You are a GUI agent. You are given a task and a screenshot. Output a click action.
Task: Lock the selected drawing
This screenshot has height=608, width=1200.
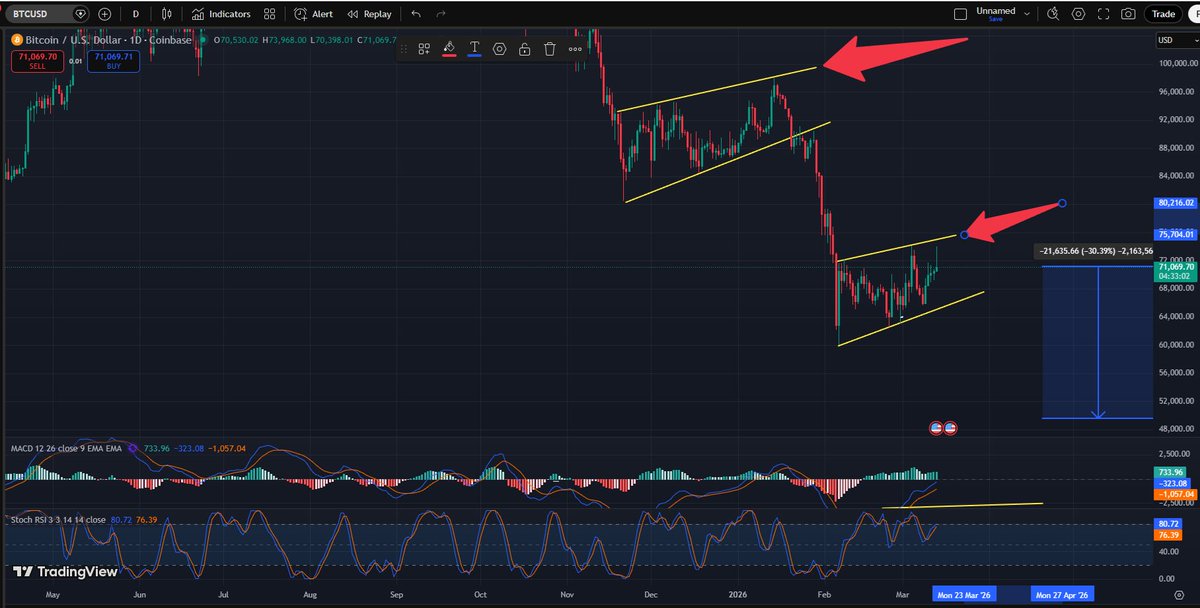pyautogui.click(x=524, y=48)
